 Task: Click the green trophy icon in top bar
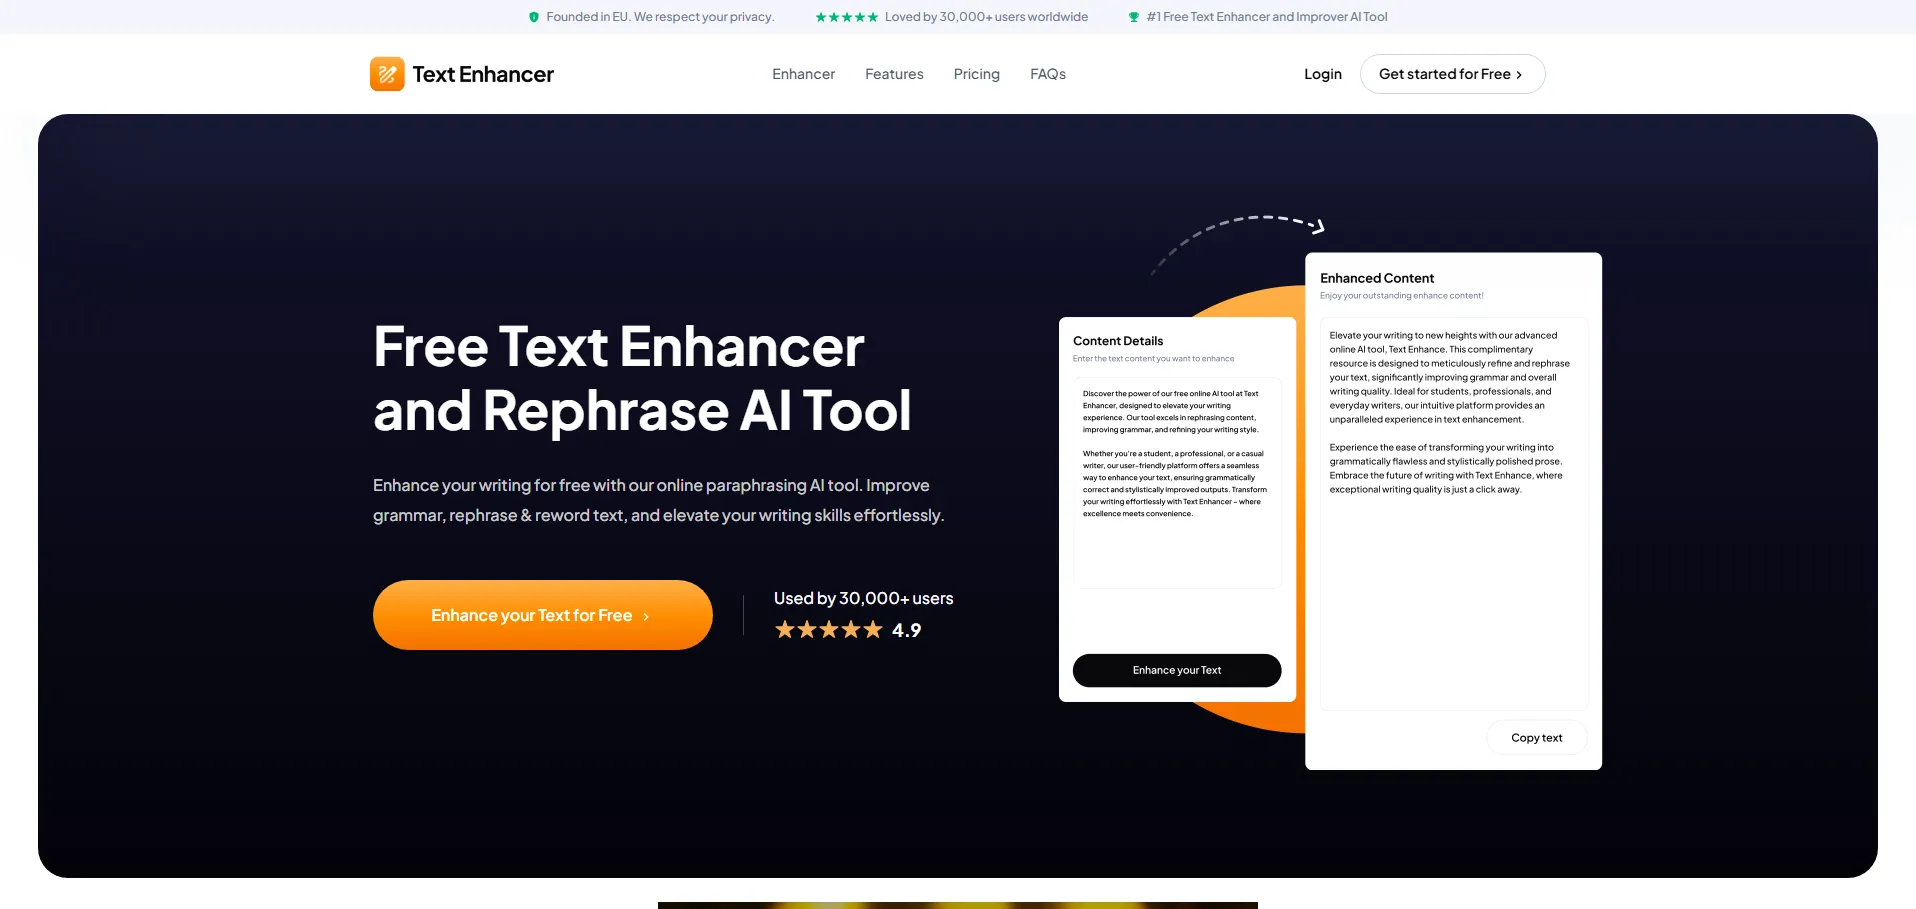[x=1134, y=17]
